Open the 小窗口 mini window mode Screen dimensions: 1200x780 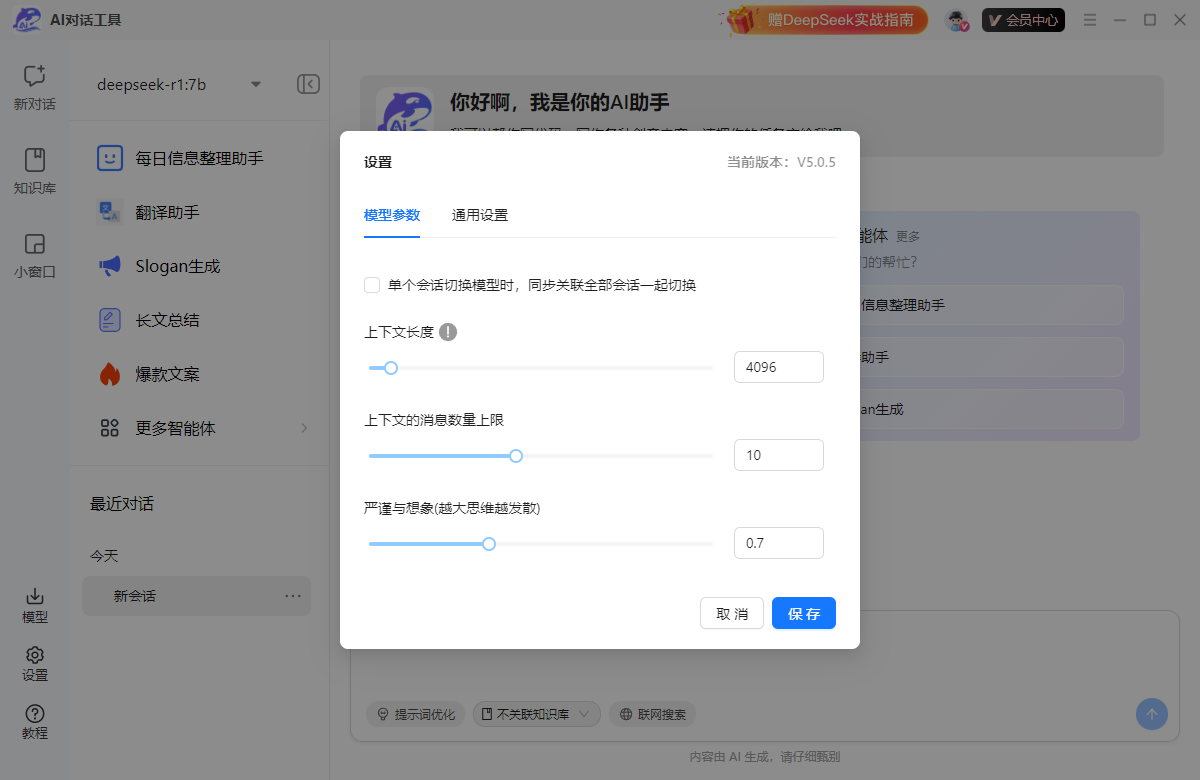click(x=35, y=255)
